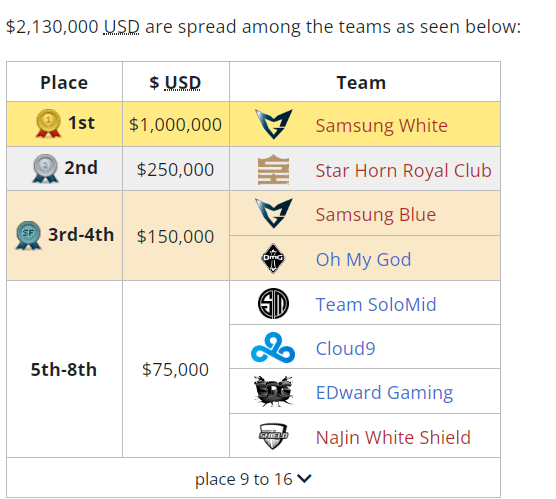
Task: Open the EDward Gaming link
Action: [x=384, y=393]
